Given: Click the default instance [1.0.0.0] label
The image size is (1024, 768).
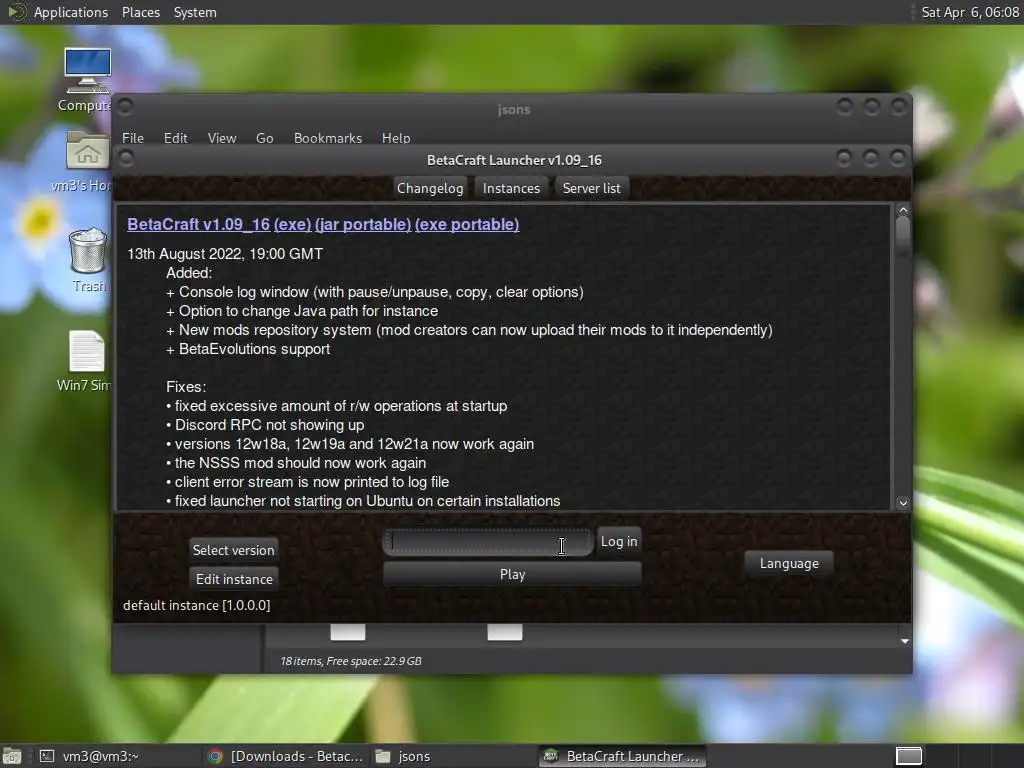Looking at the screenshot, I should [197, 605].
